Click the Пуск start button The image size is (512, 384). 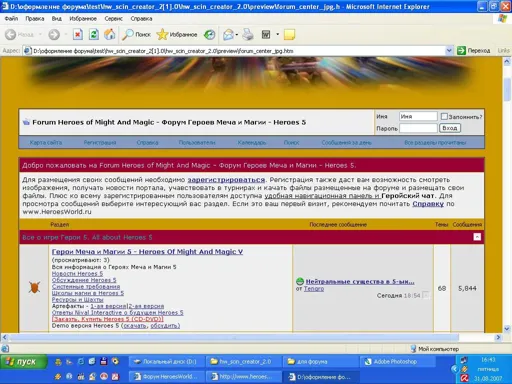(23, 362)
